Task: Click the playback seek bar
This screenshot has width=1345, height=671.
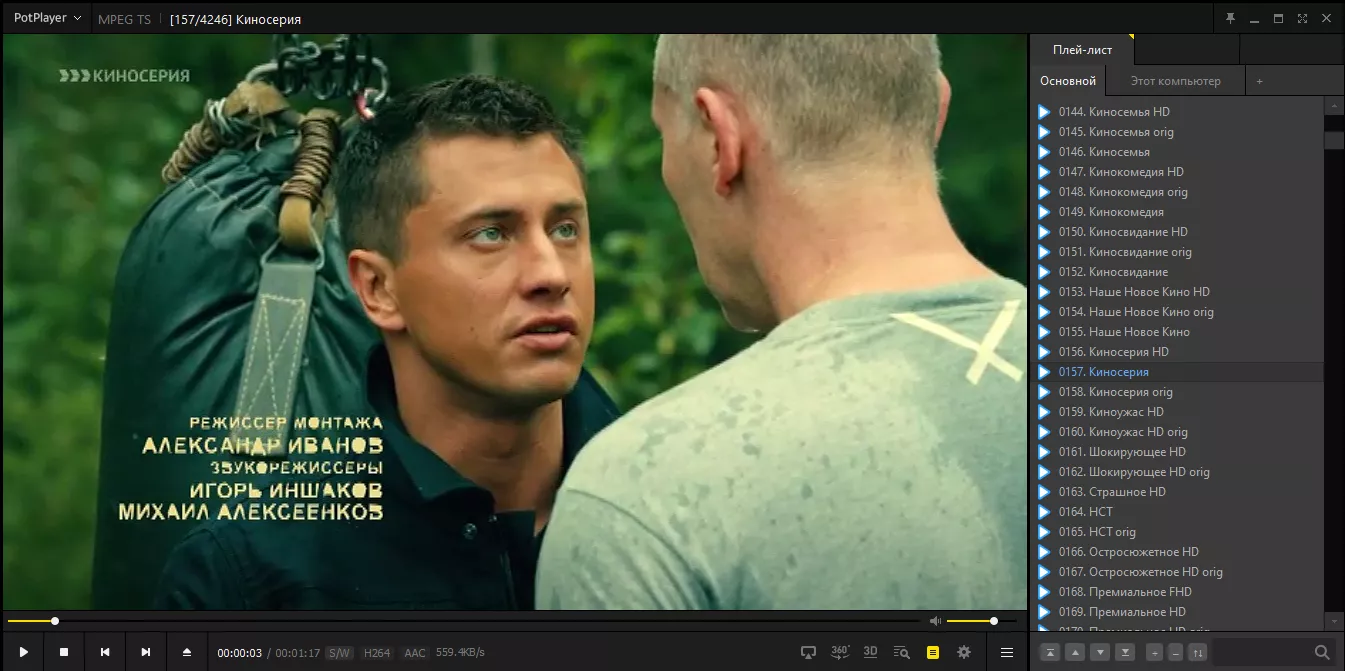Action: pos(463,621)
